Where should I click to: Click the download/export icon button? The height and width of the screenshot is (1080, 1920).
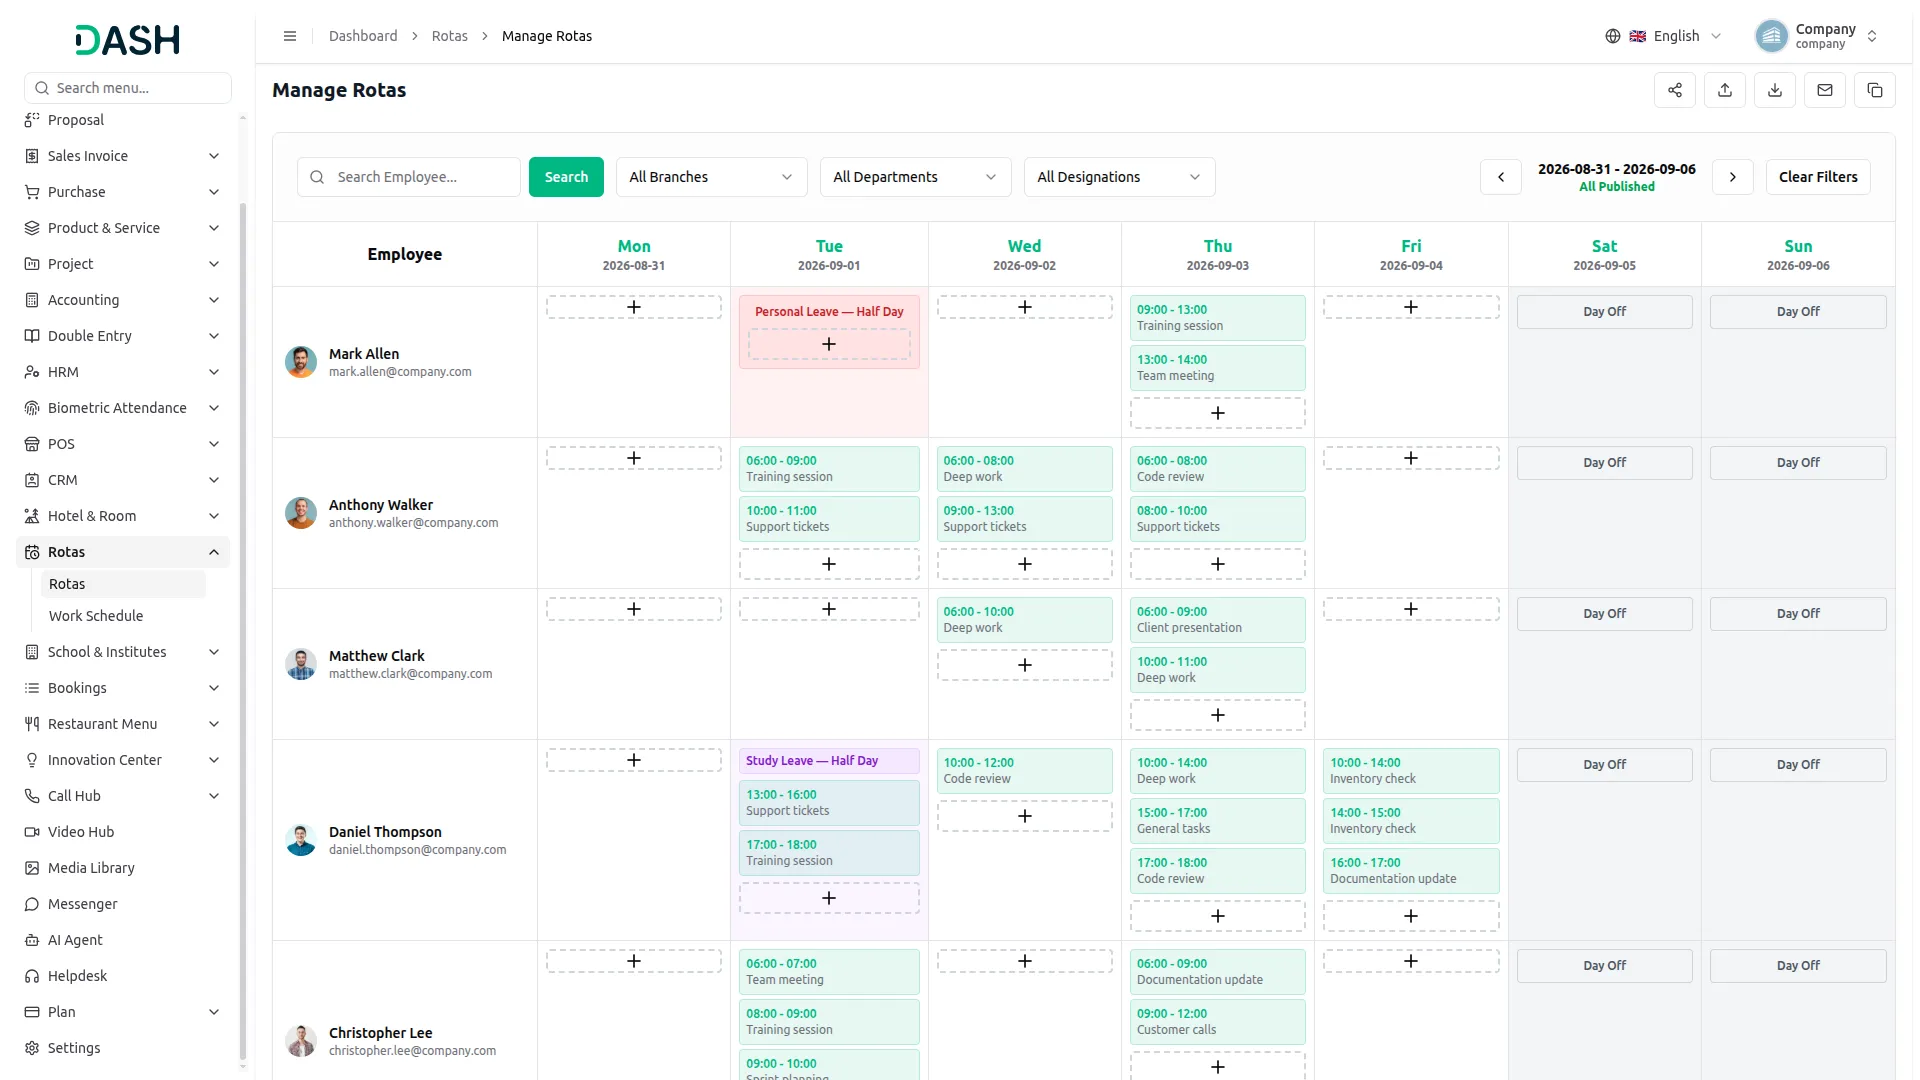click(1775, 90)
